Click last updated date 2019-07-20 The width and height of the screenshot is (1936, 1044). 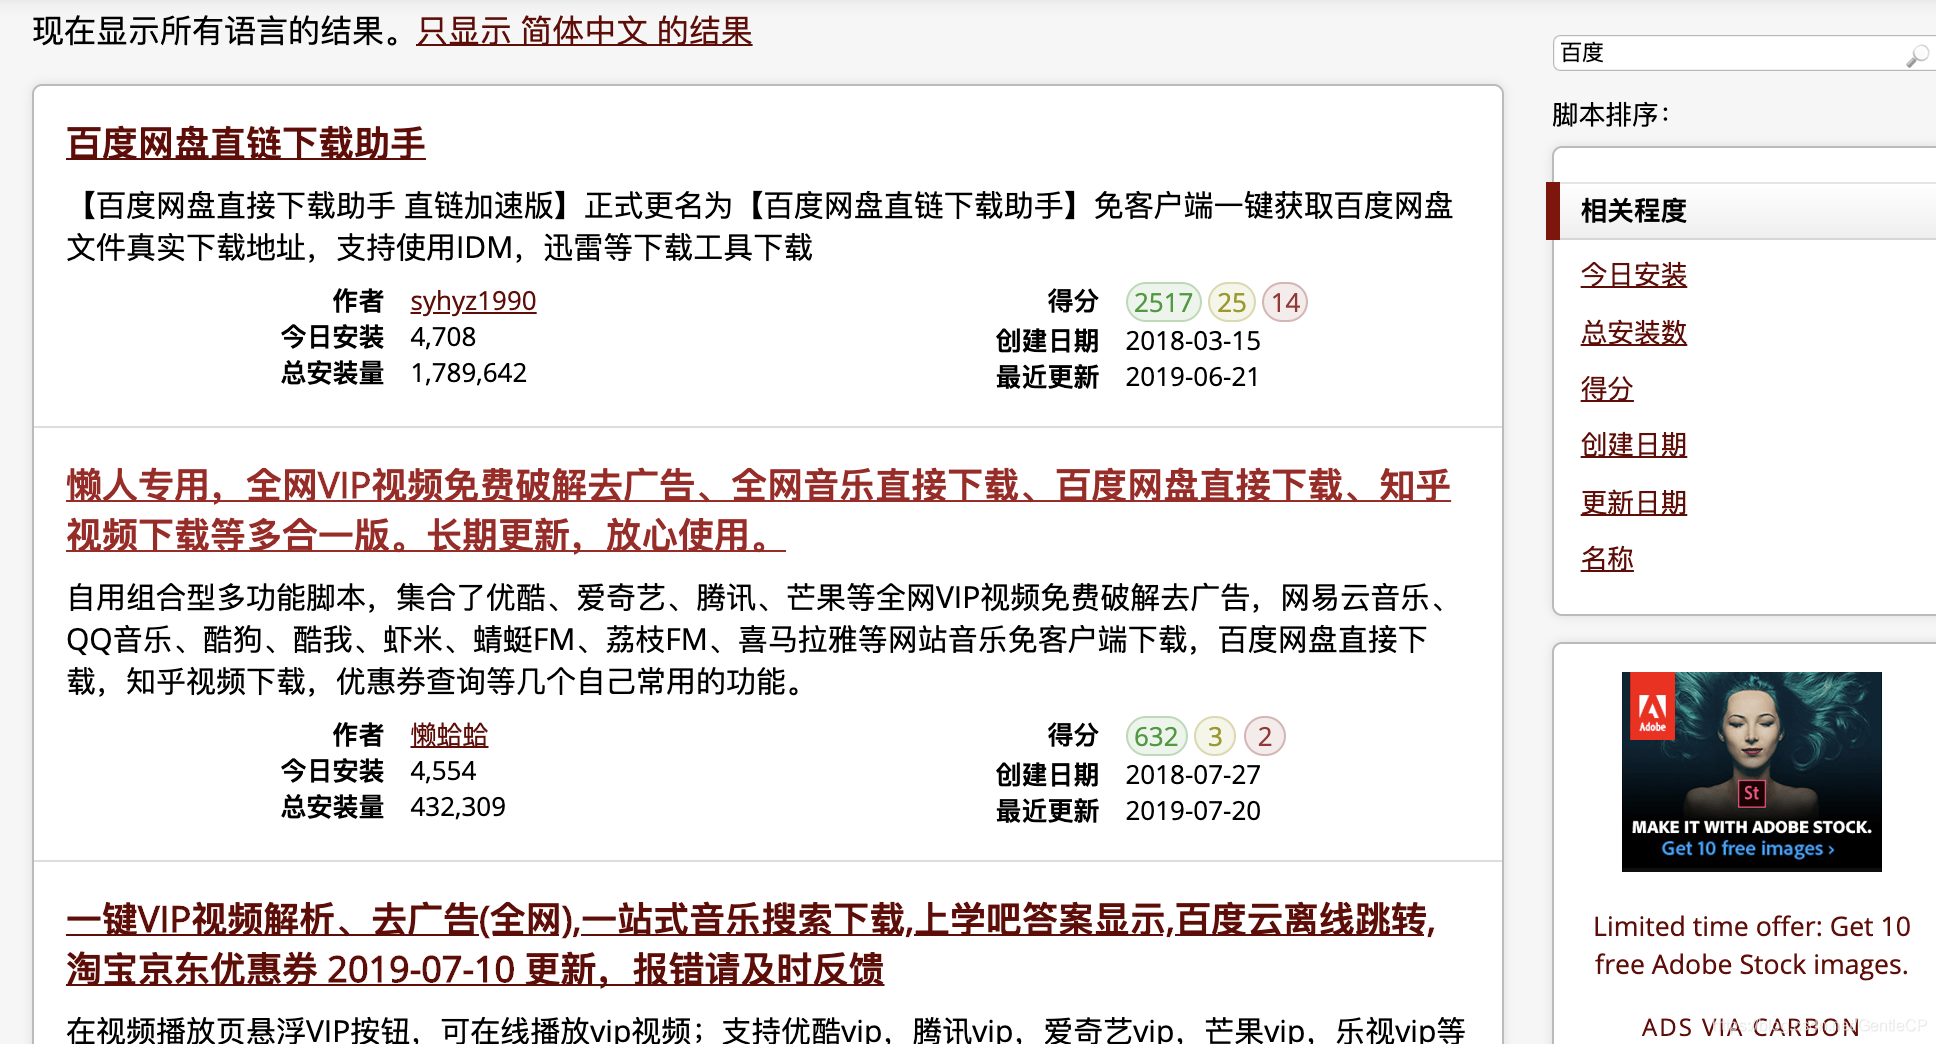coord(1193,811)
